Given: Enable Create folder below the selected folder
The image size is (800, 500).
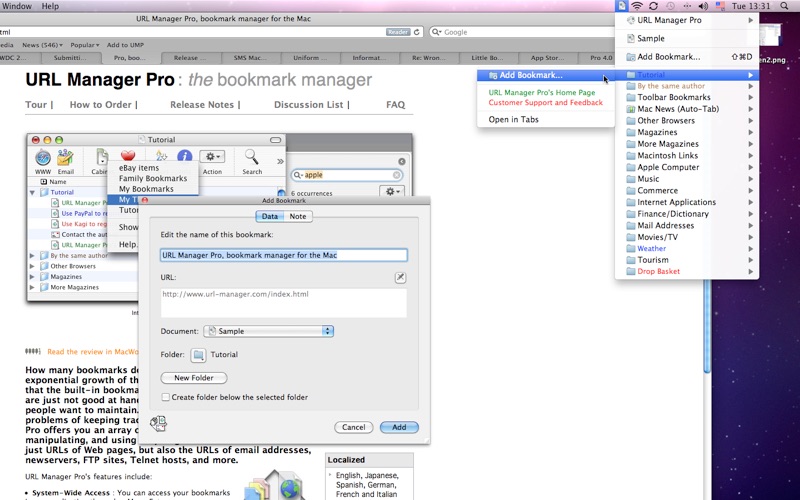Looking at the screenshot, I should point(166,397).
